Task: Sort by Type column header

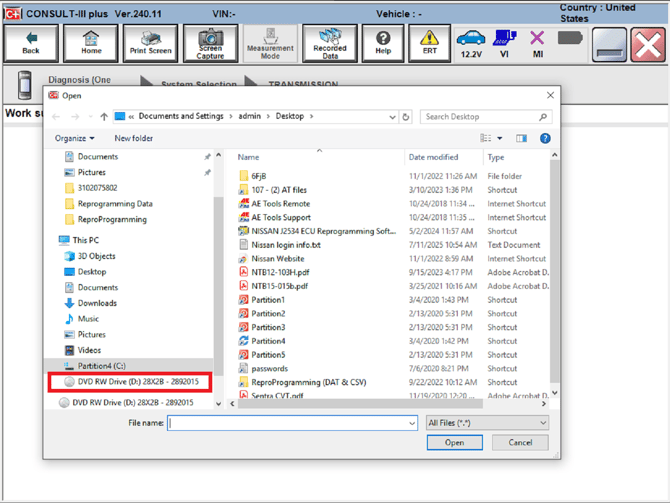Action: coord(496,157)
